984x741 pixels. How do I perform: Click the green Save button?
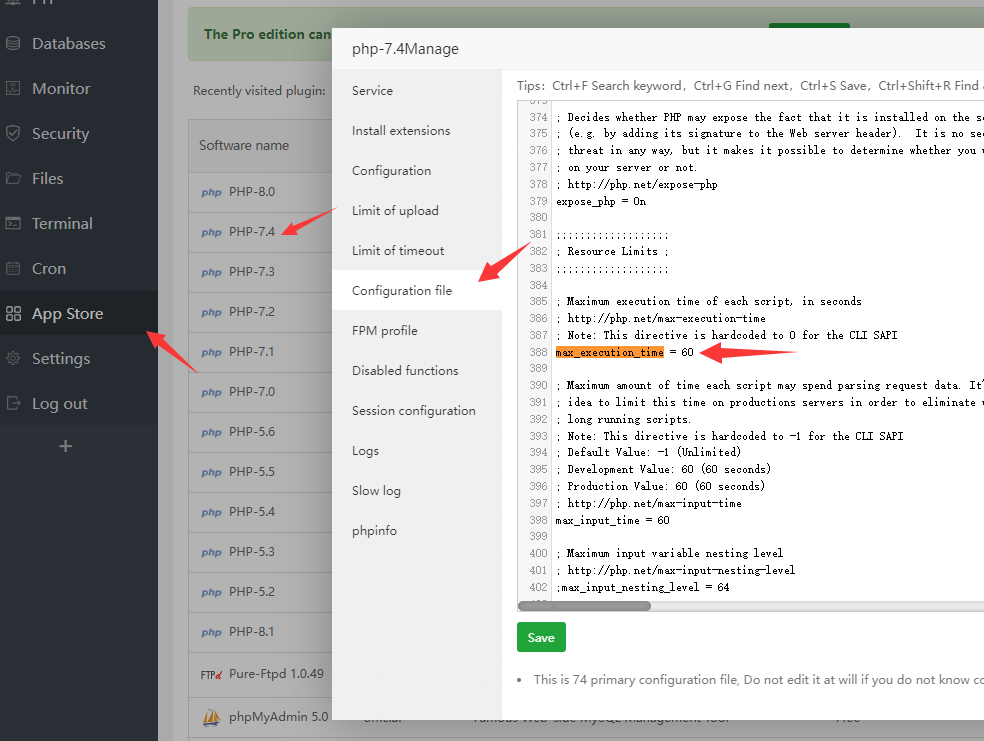[541, 637]
